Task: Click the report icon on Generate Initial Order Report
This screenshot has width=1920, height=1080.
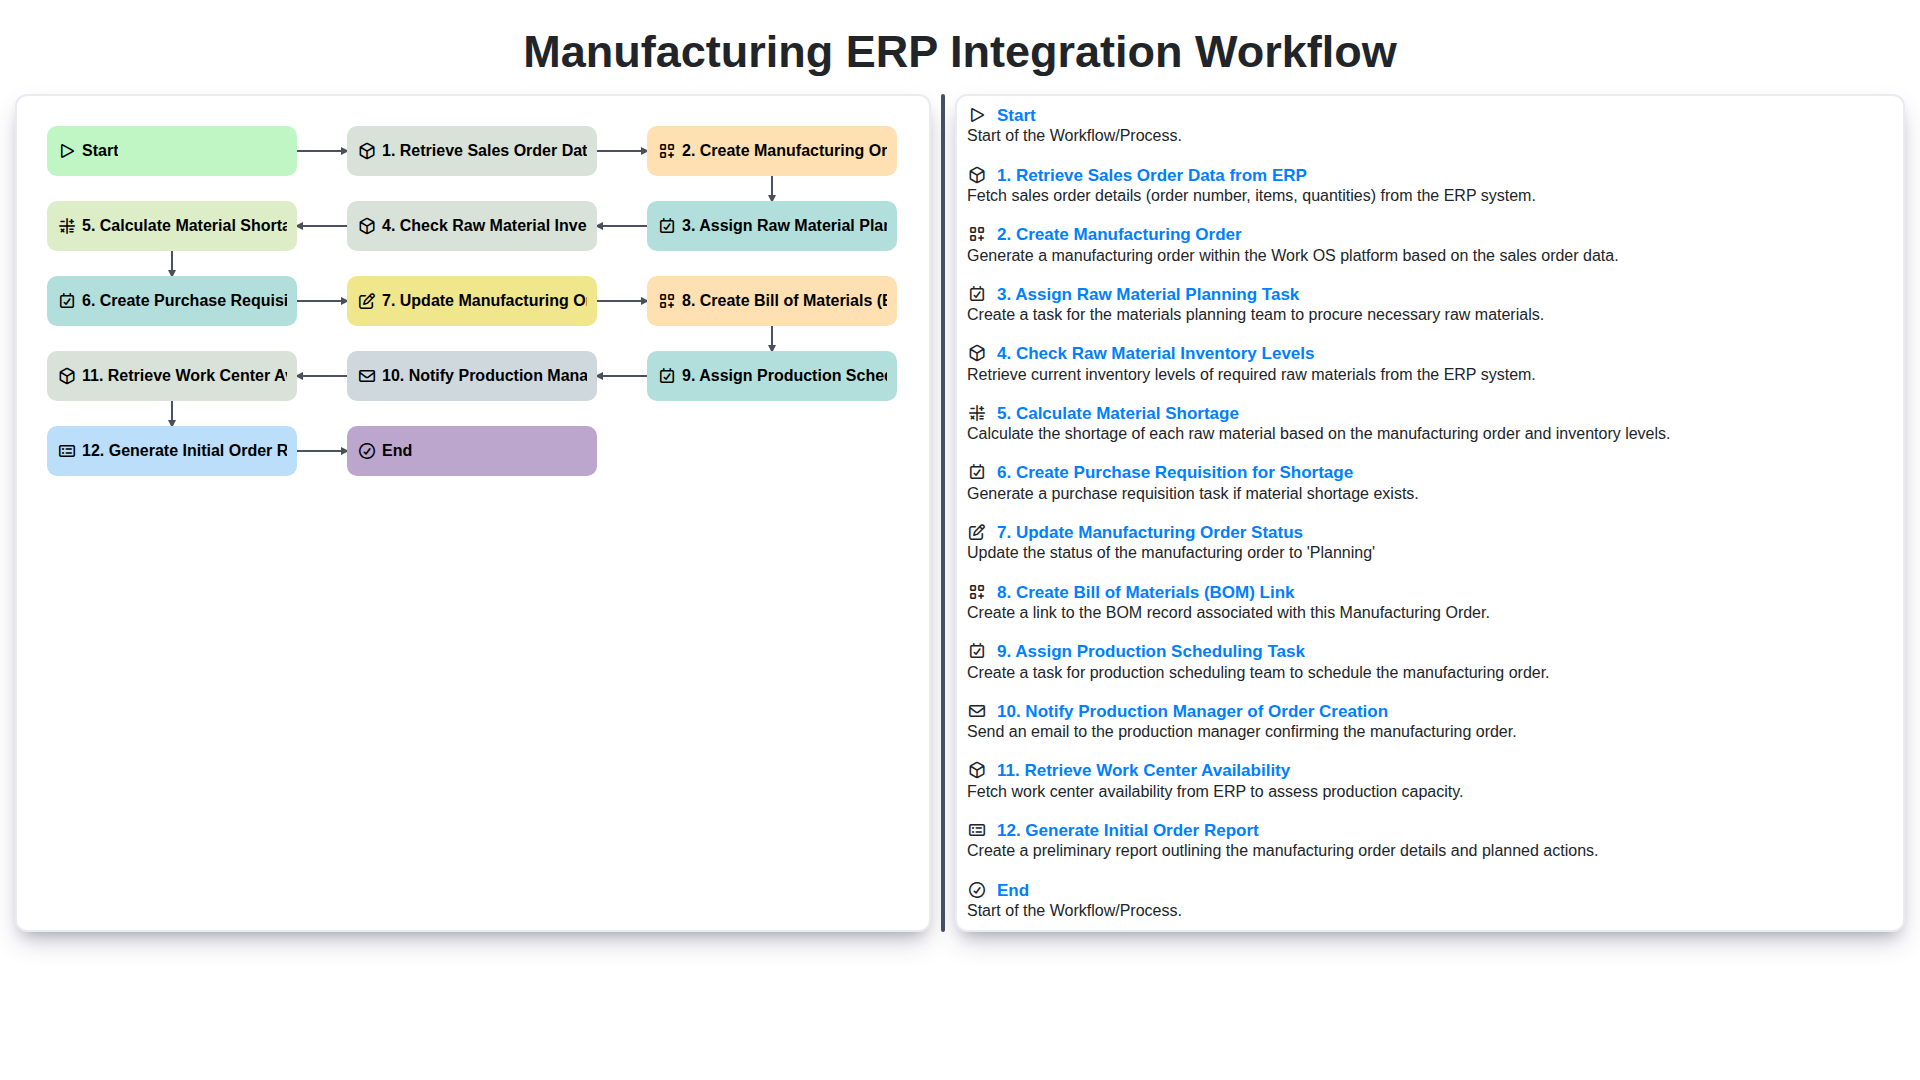Action: [66, 450]
